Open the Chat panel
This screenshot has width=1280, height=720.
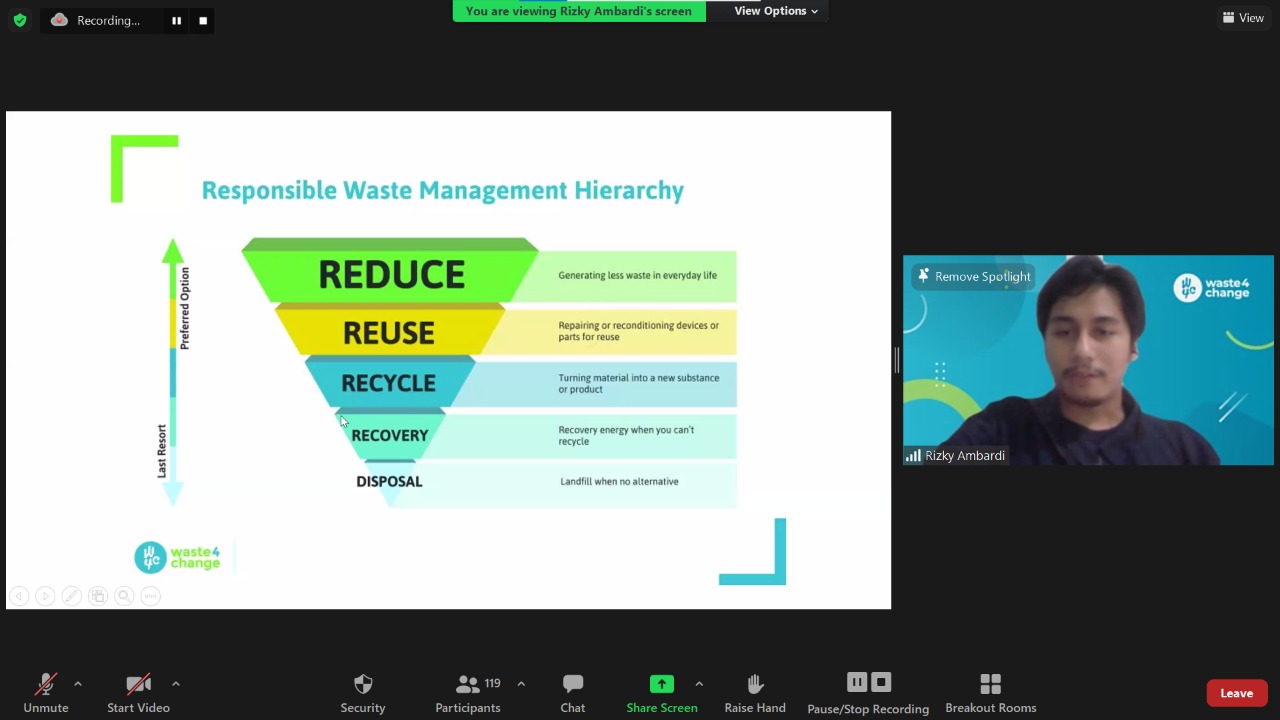click(x=572, y=693)
